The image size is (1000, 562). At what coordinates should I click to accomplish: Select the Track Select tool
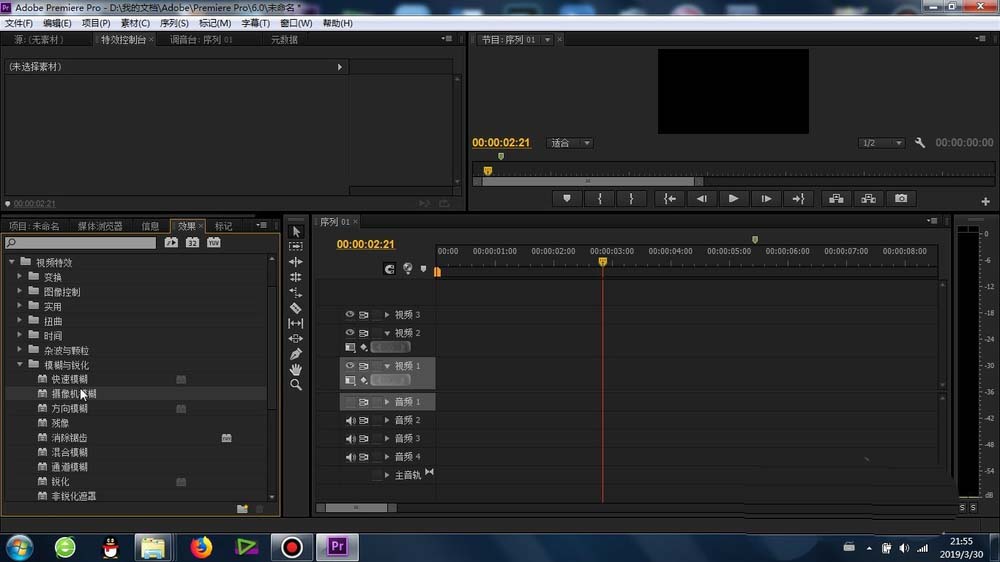coord(296,246)
